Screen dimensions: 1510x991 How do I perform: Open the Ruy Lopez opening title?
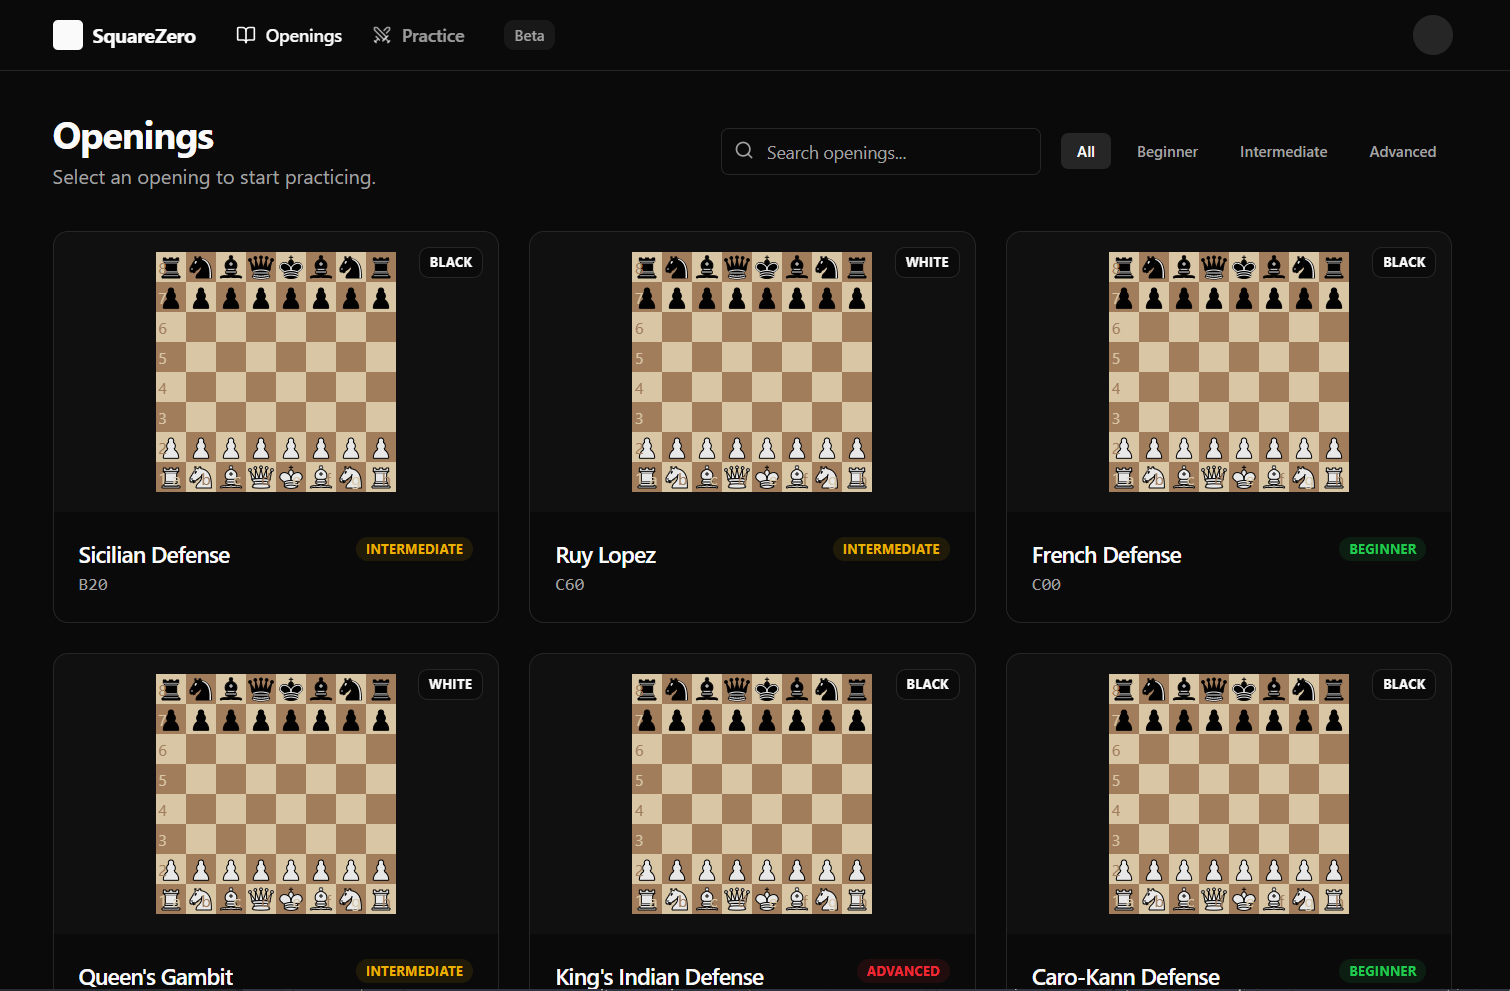point(606,555)
